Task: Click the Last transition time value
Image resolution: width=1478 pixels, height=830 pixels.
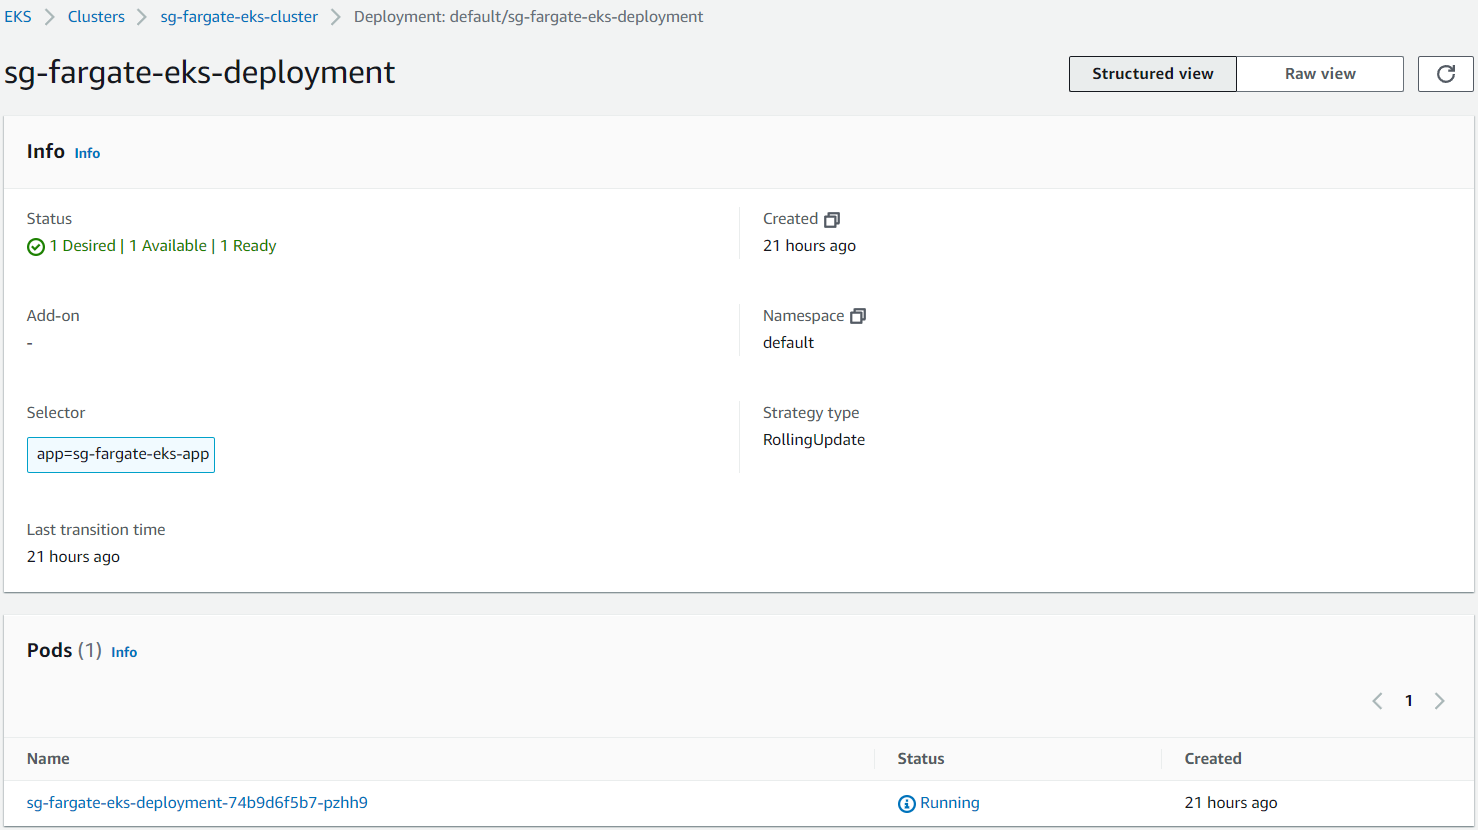Action: click(73, 557)
